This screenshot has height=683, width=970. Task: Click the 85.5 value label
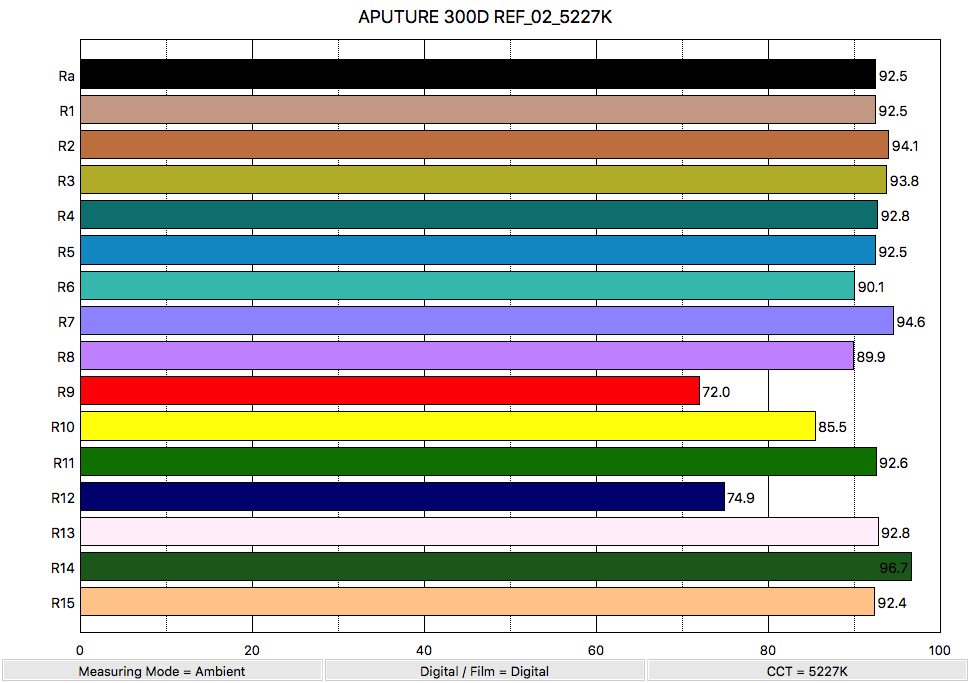coord(832,427)
